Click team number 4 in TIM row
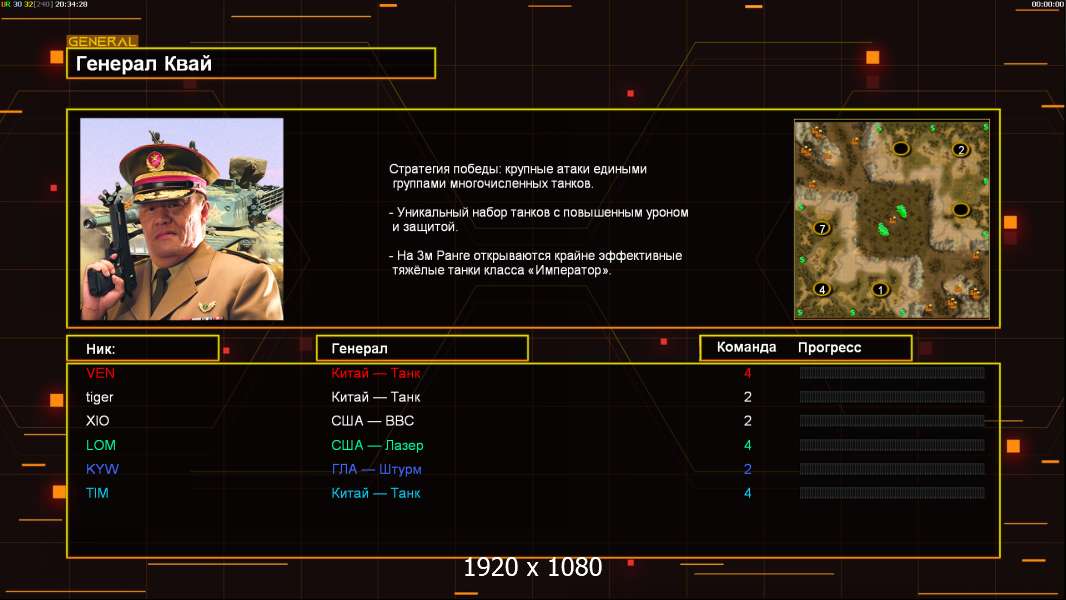Screen dimensions: 1066x600 (x=747, y=493)
